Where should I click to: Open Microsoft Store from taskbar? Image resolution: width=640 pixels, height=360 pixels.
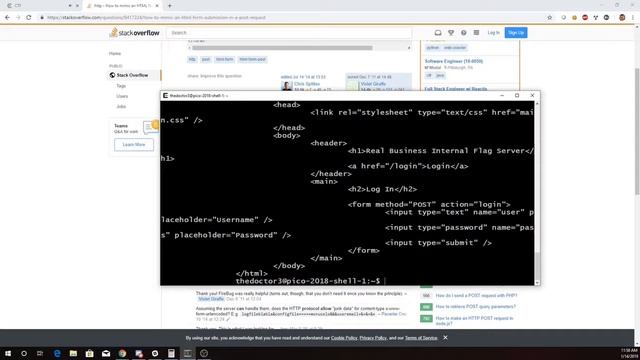[x=90, y=353]
